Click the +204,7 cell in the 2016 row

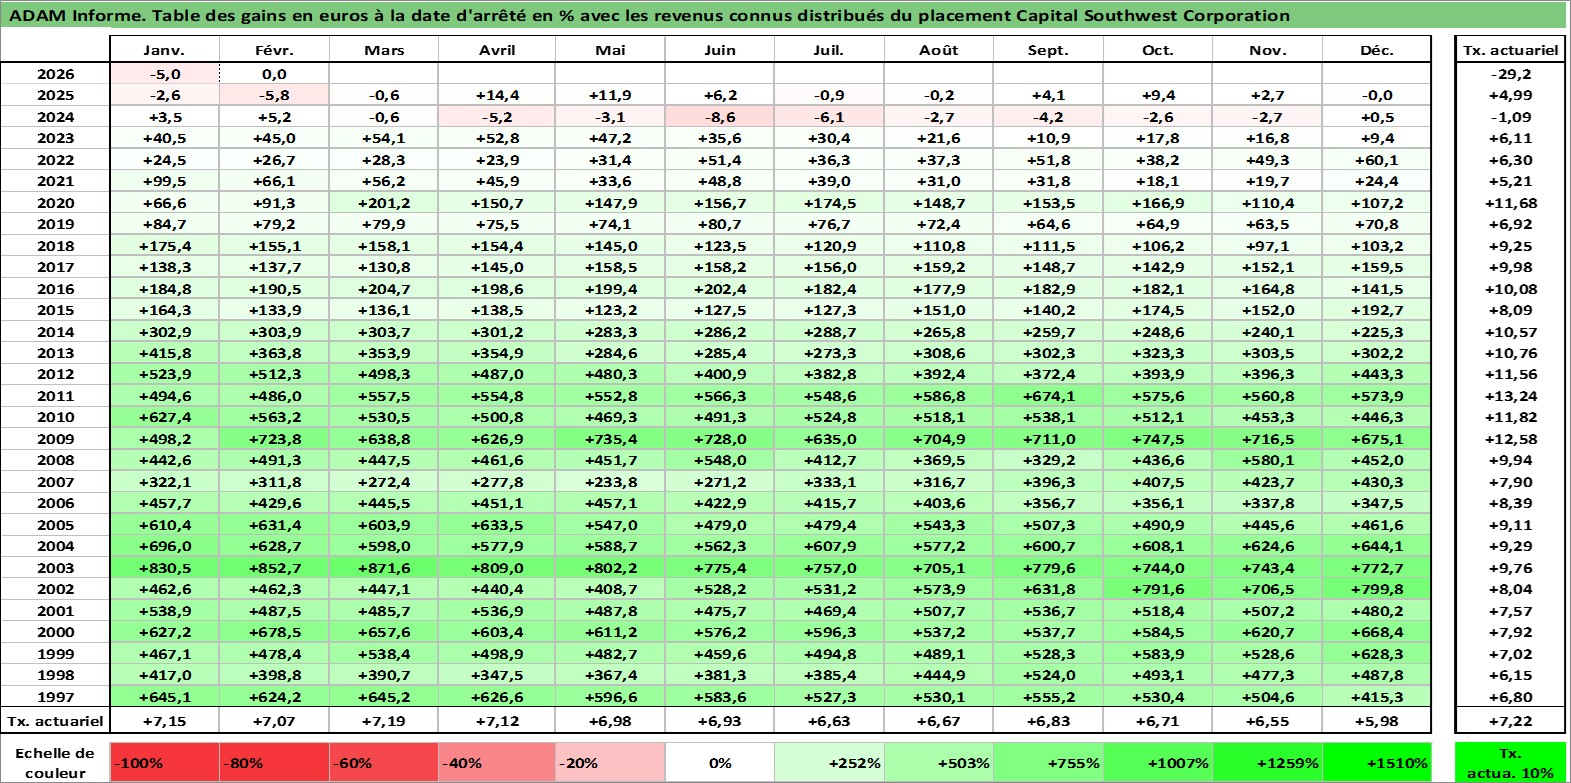[x=384, y=289]
